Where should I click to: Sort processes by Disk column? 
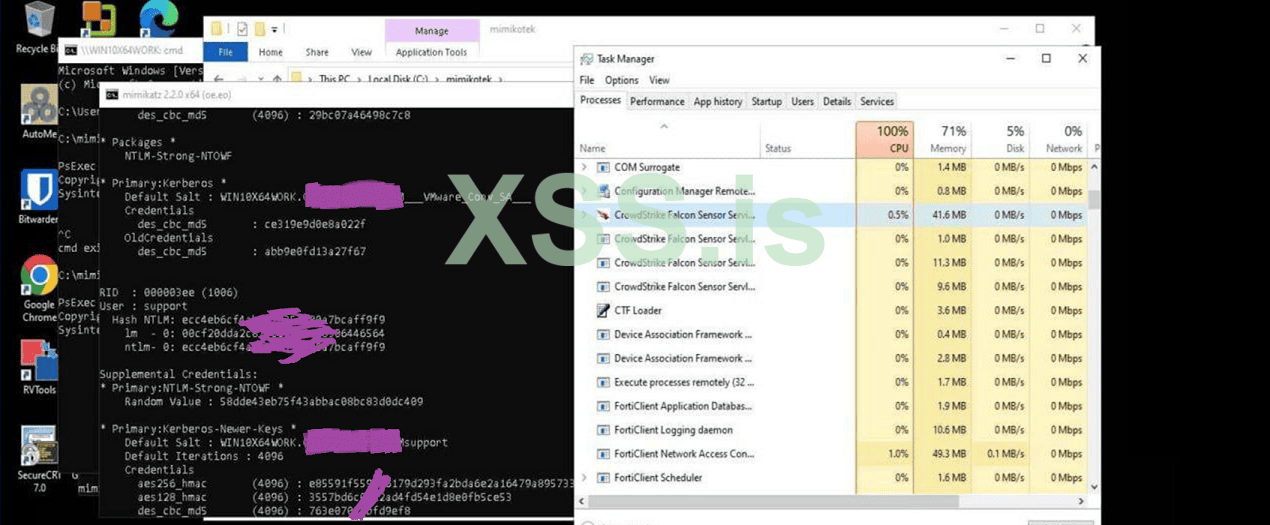(1000, 139)
